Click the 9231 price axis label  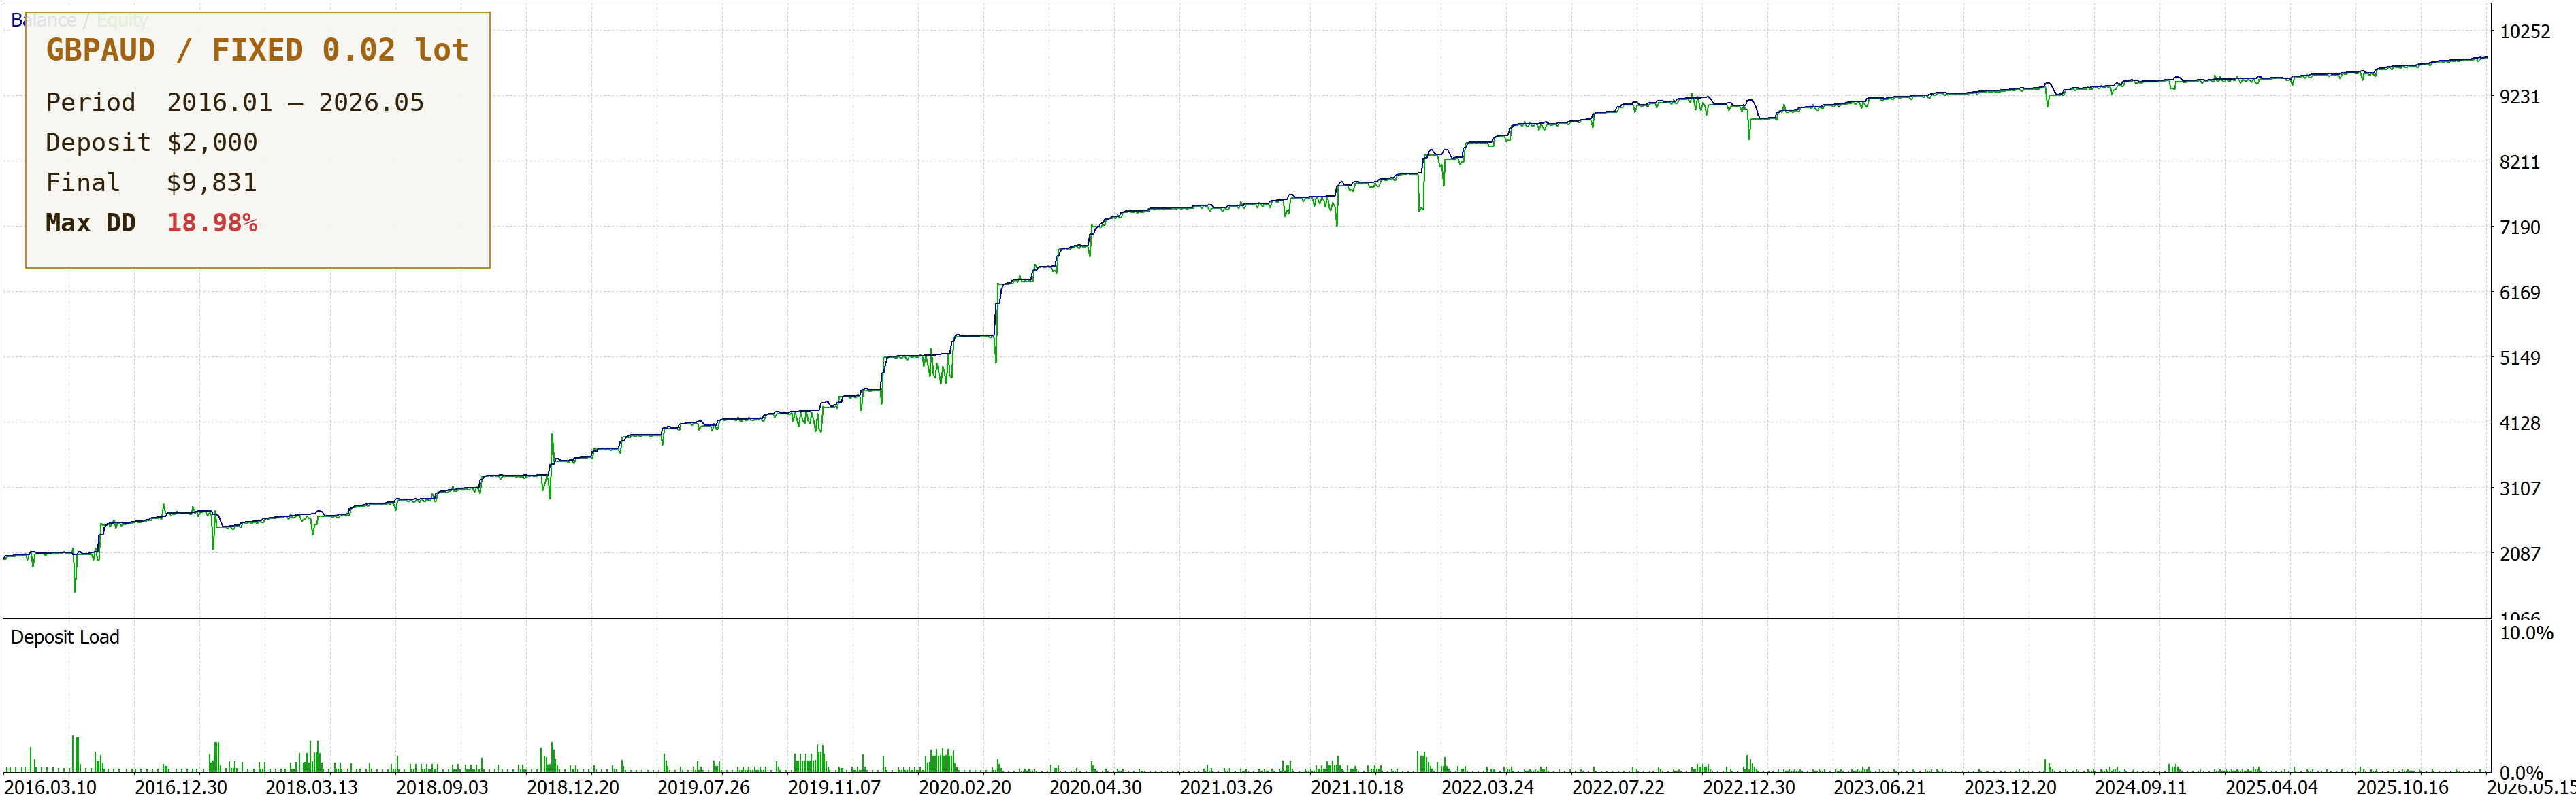point(2520,97)
